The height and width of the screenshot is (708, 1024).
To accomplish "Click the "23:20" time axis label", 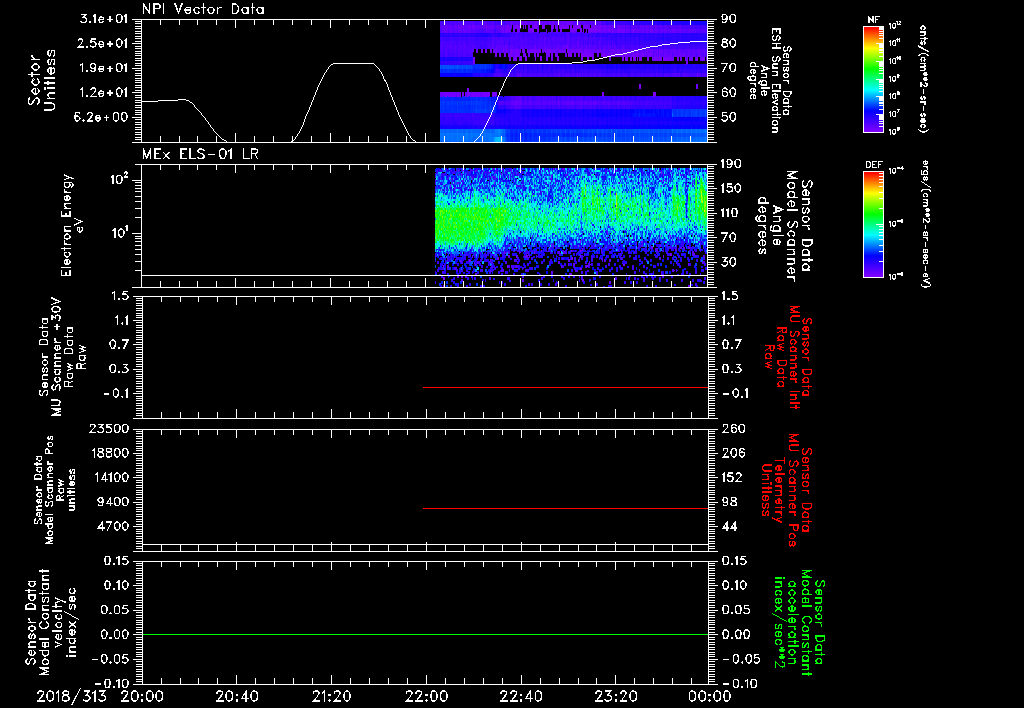I will pos(616,696).
